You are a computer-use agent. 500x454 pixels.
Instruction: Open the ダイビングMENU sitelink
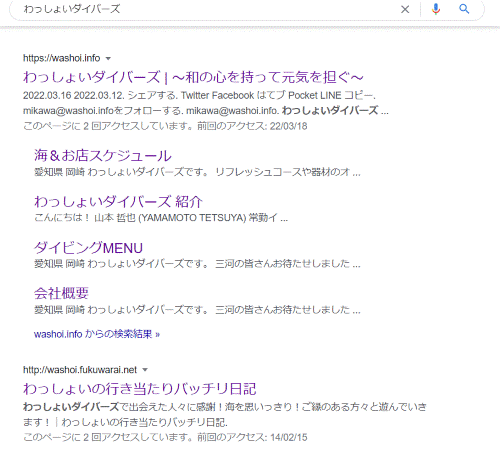88,248
